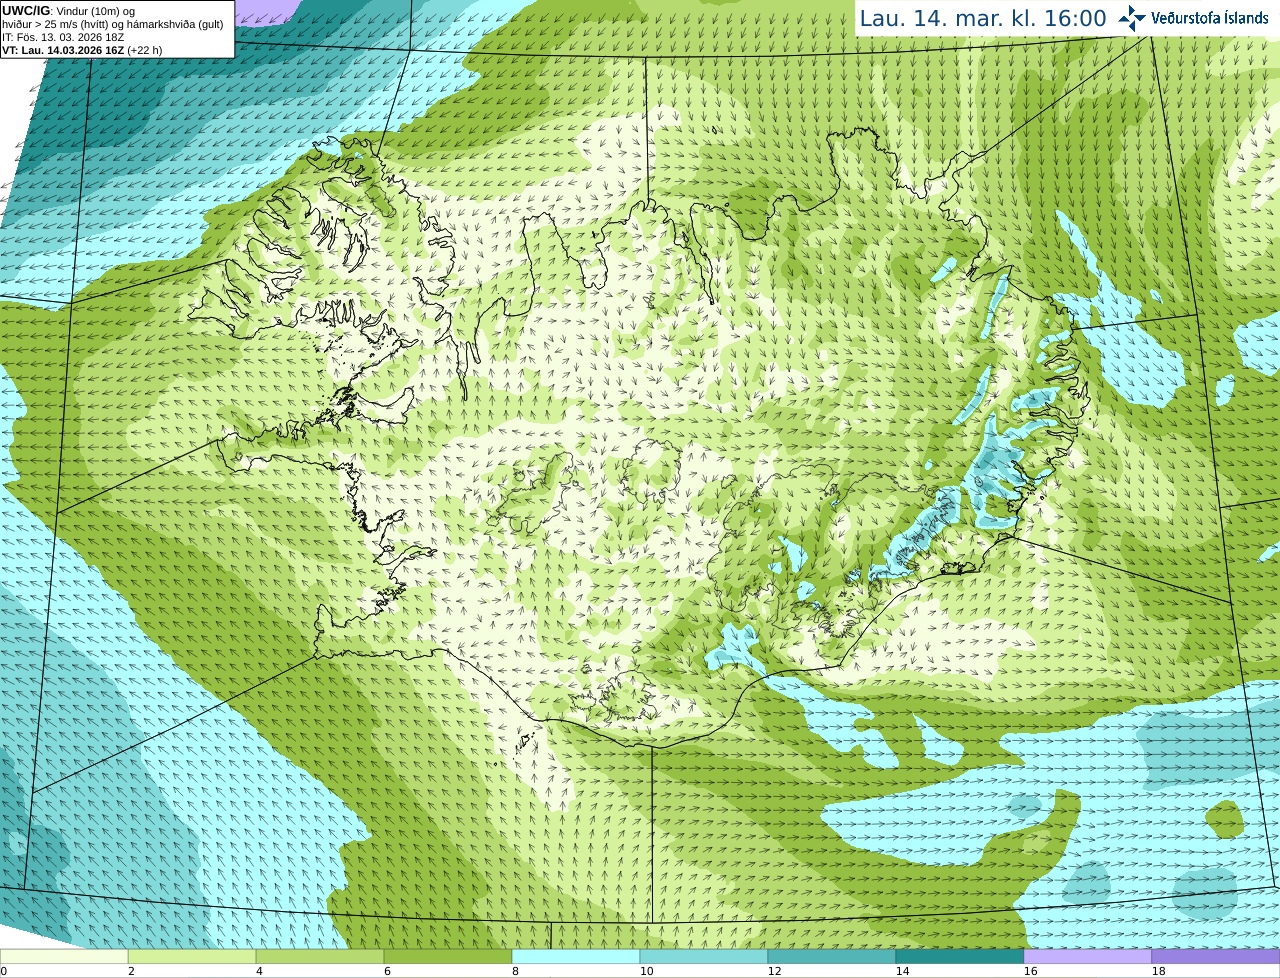Pick the olive green 6–8 m/s scale swatch
The image size is (1280, 978).
[448, 957]
